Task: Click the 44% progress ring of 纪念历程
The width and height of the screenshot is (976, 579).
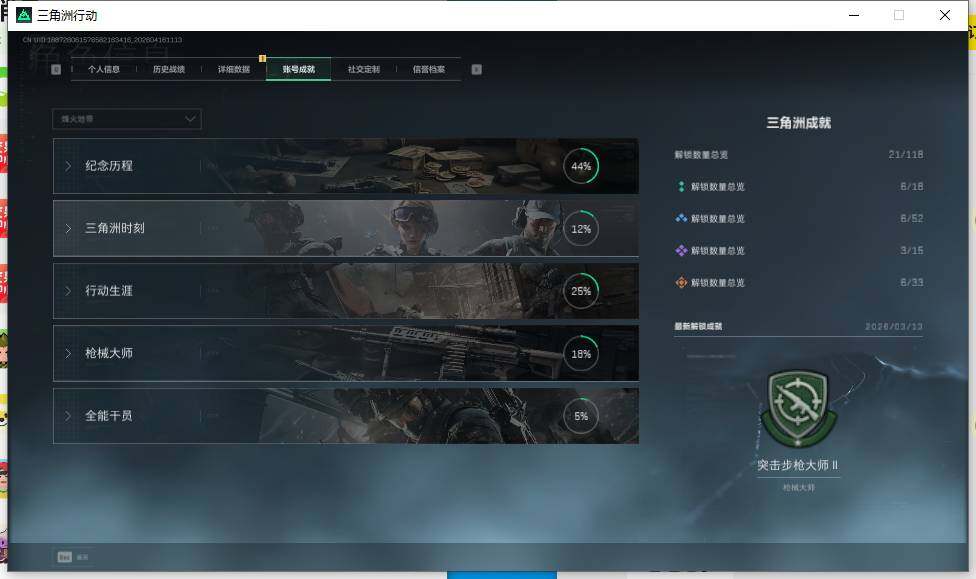Action: [x=581, y=166]
